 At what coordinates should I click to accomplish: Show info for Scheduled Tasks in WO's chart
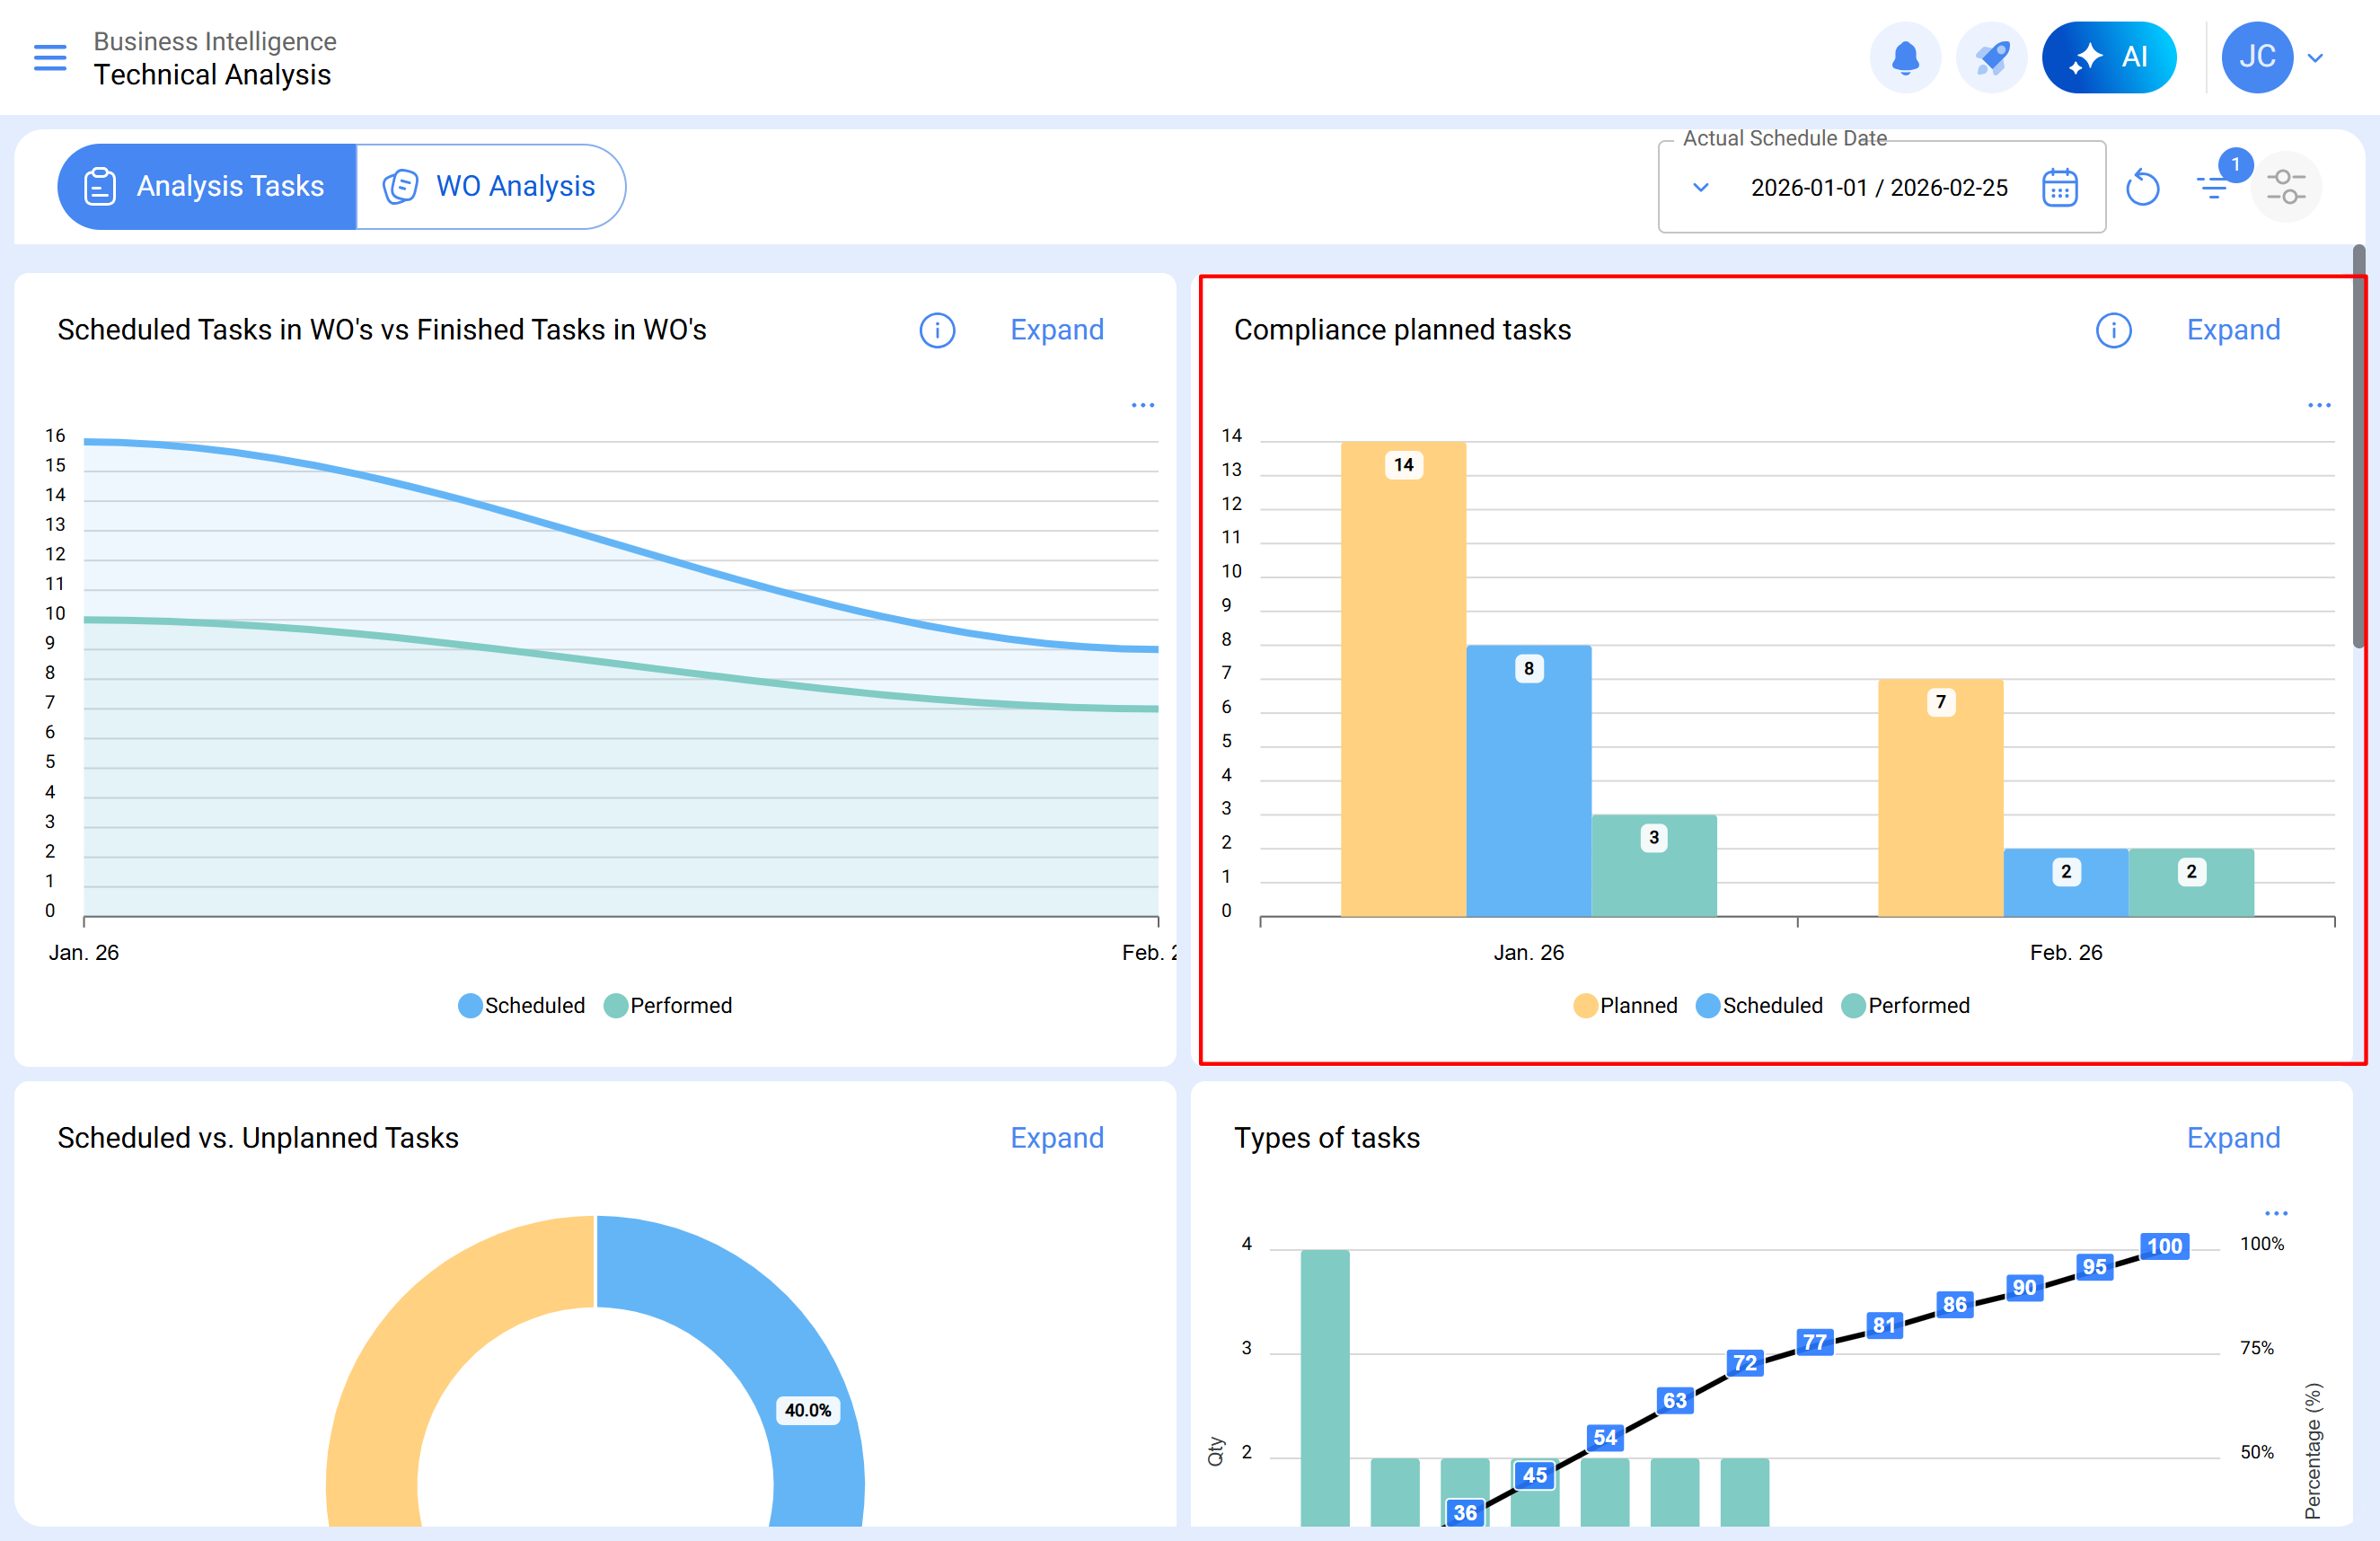coord(937,330)
